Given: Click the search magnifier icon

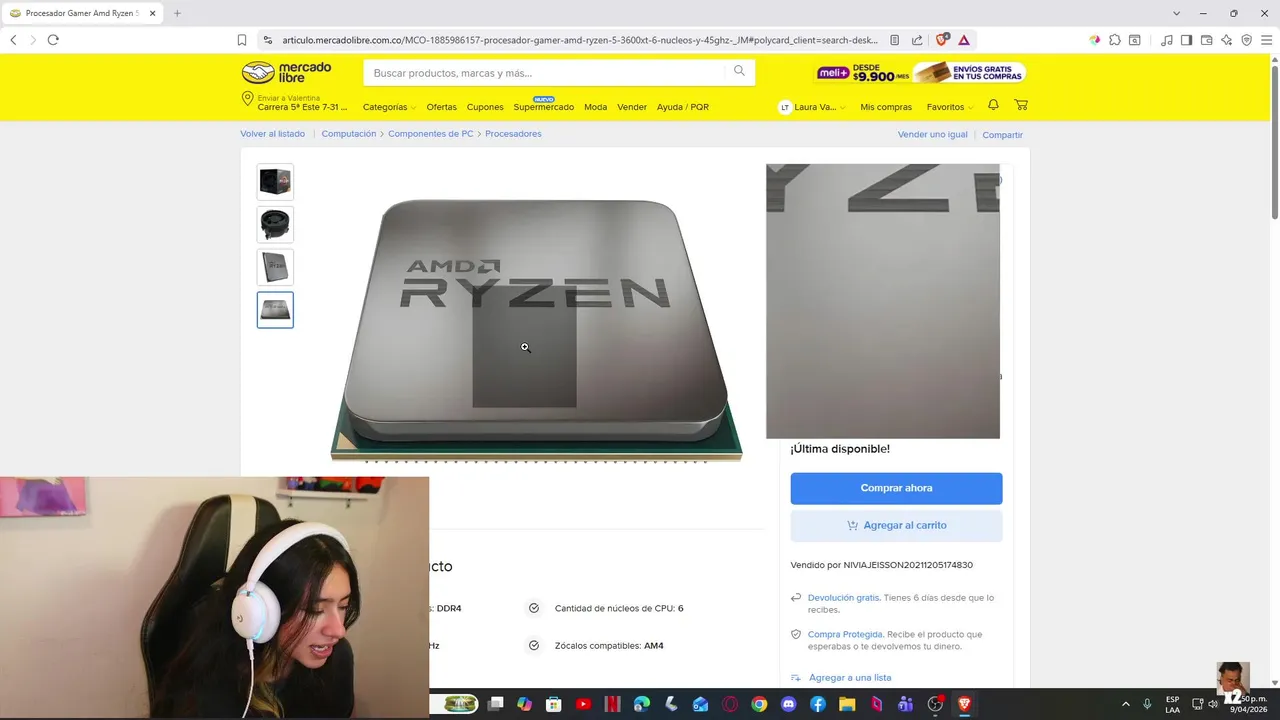Looking at the screenshot, I should click(739, 71).
